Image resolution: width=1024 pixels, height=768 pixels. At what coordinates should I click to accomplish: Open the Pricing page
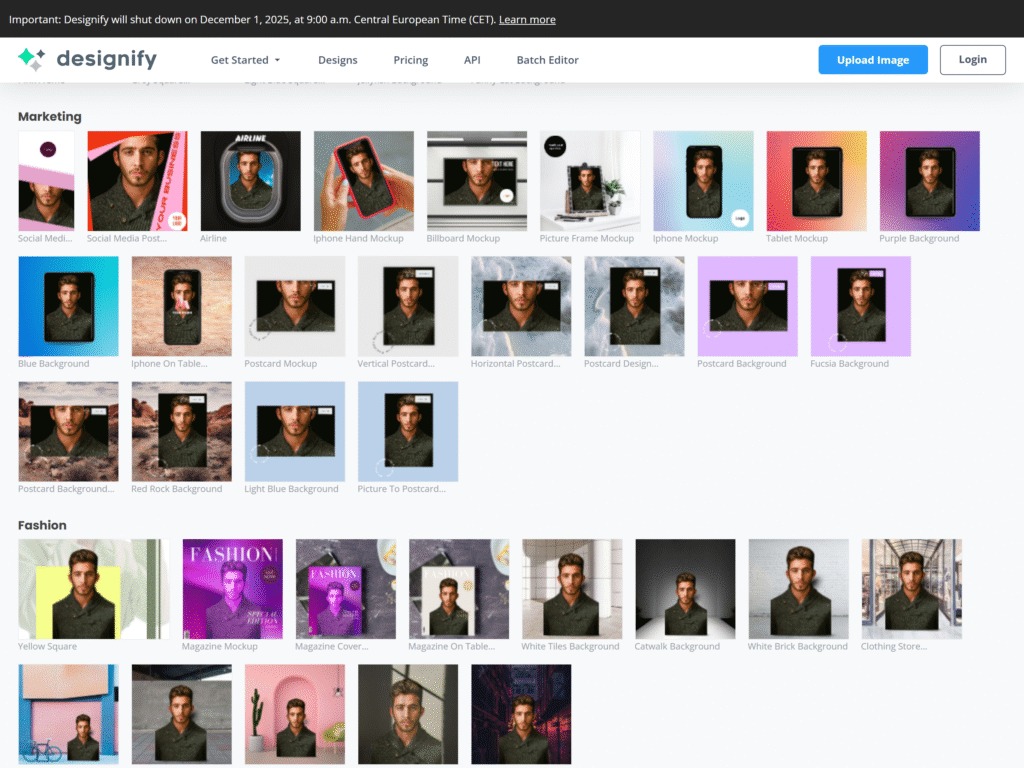[410, 59]
